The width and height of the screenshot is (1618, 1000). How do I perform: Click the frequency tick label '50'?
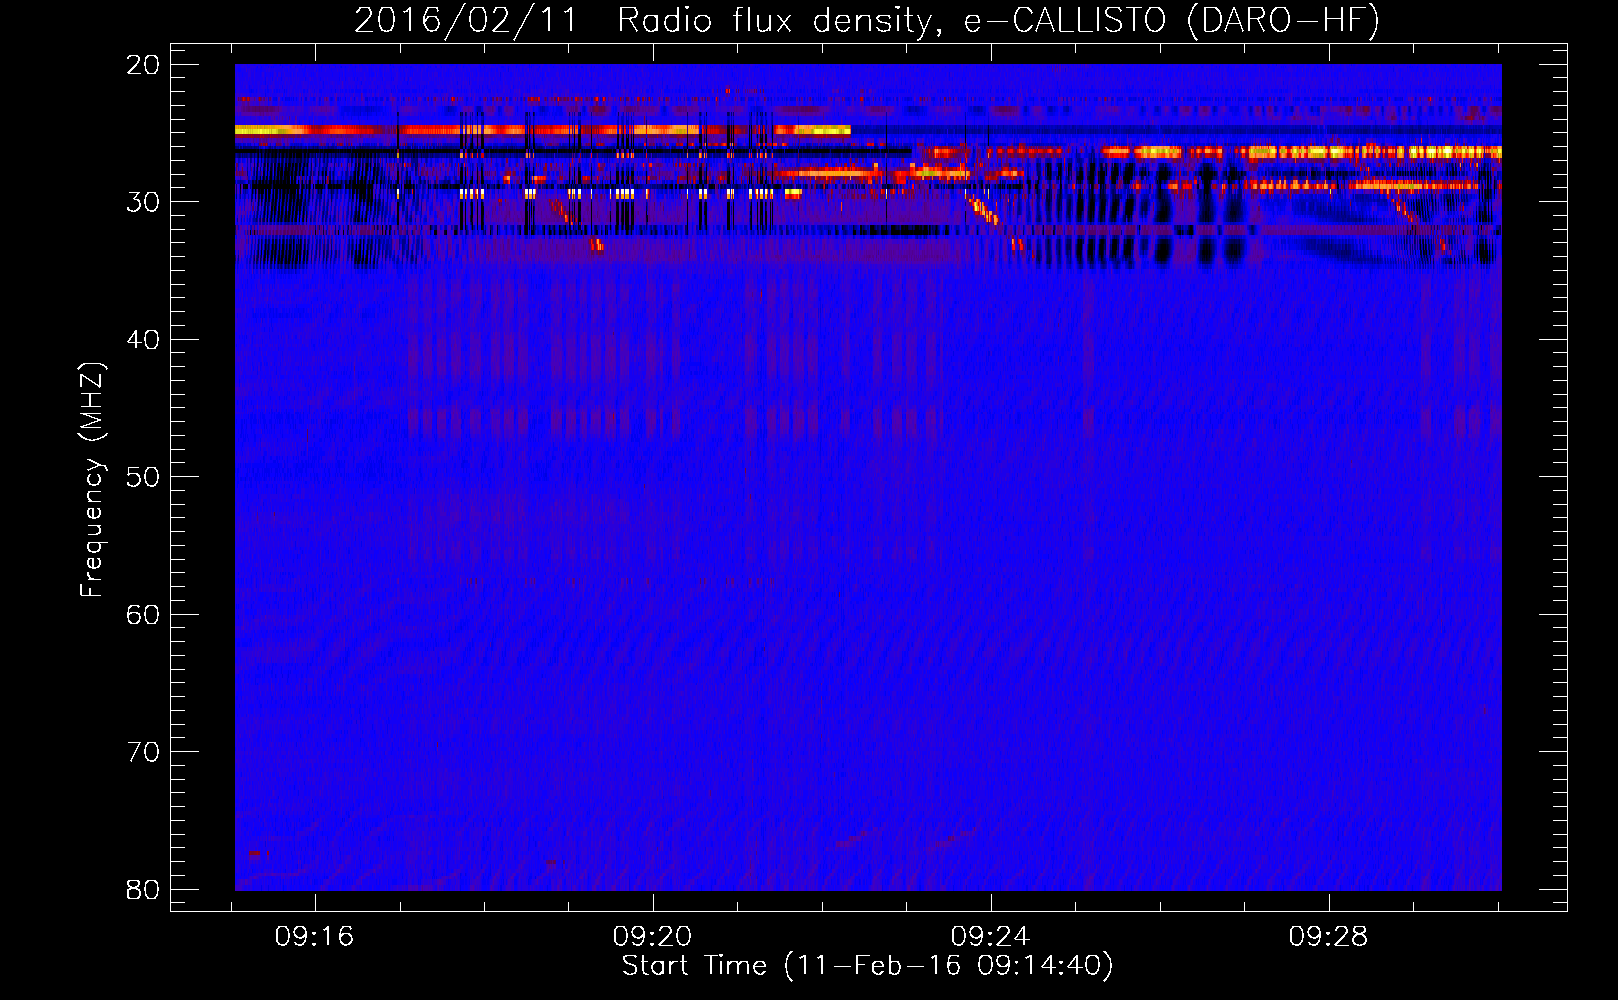143,477
